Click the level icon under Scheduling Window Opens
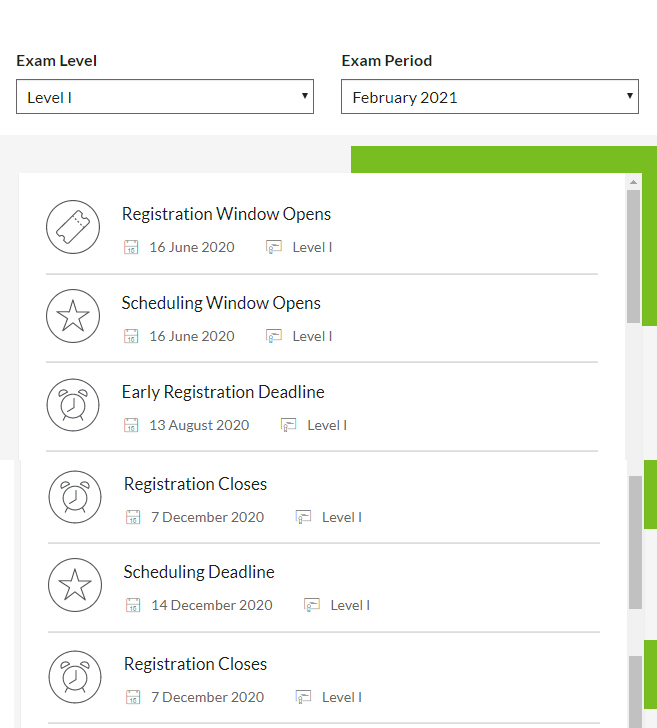 pos(274,336)
